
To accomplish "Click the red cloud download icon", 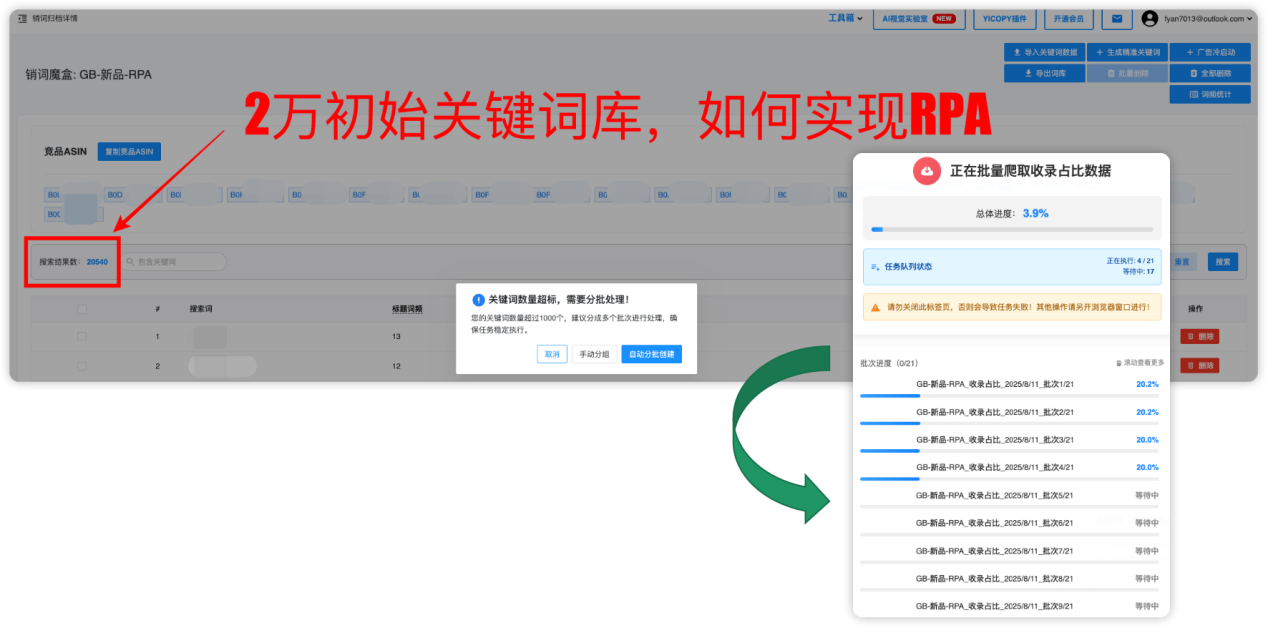I will pos(927,171).
